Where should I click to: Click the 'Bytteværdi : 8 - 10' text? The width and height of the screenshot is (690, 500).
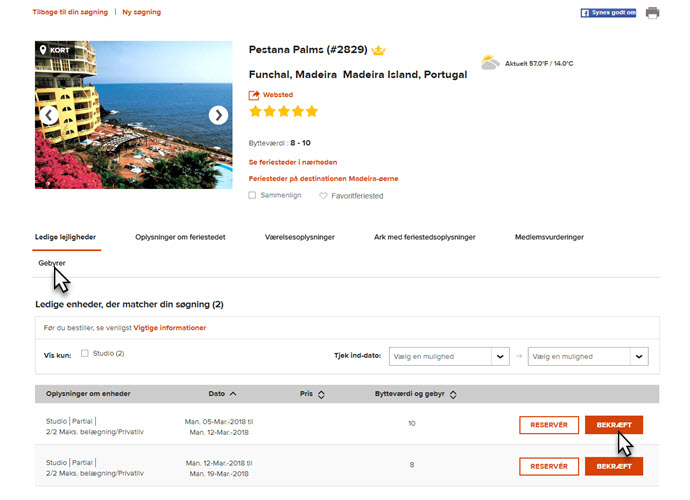(279, 143)
